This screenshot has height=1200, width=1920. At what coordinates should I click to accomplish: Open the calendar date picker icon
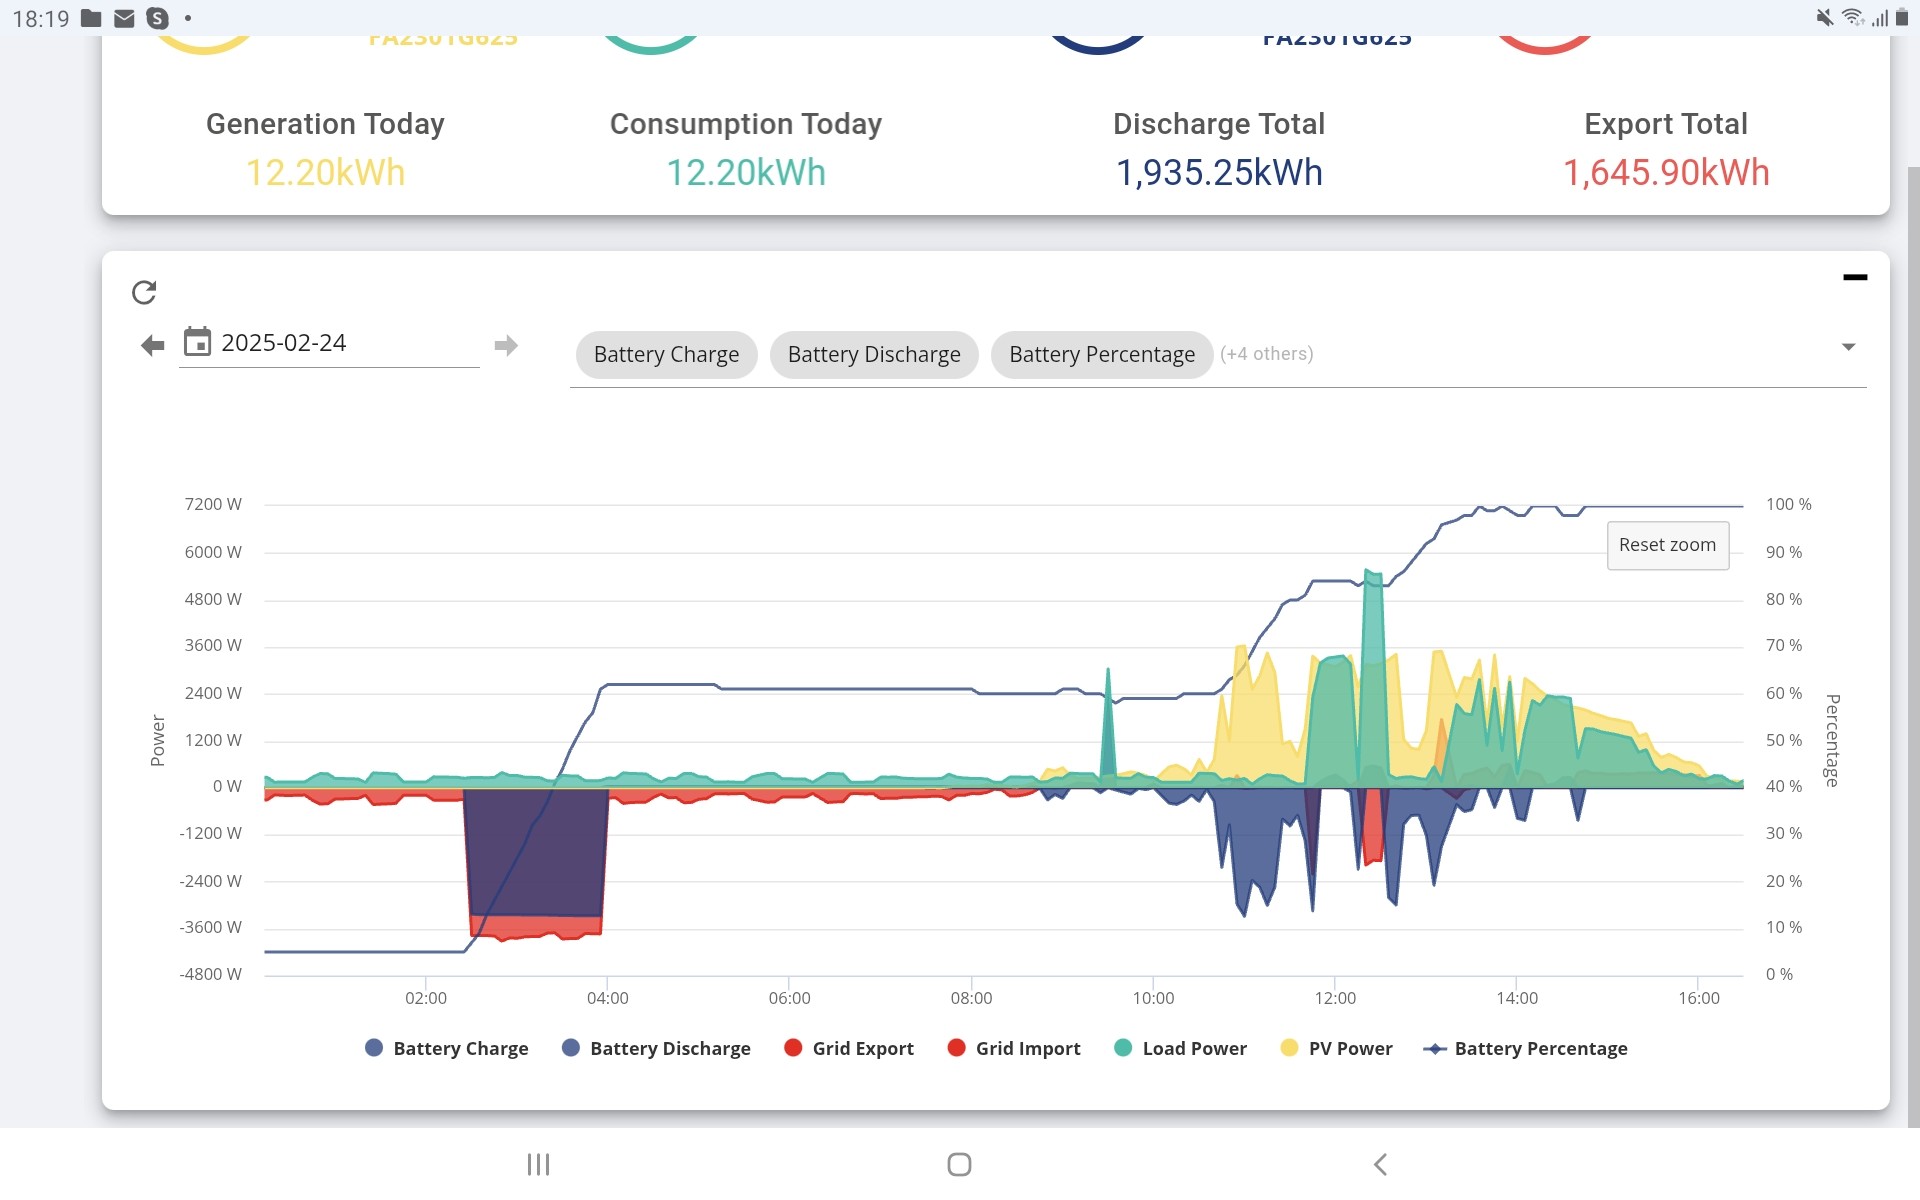coord(197,342)
